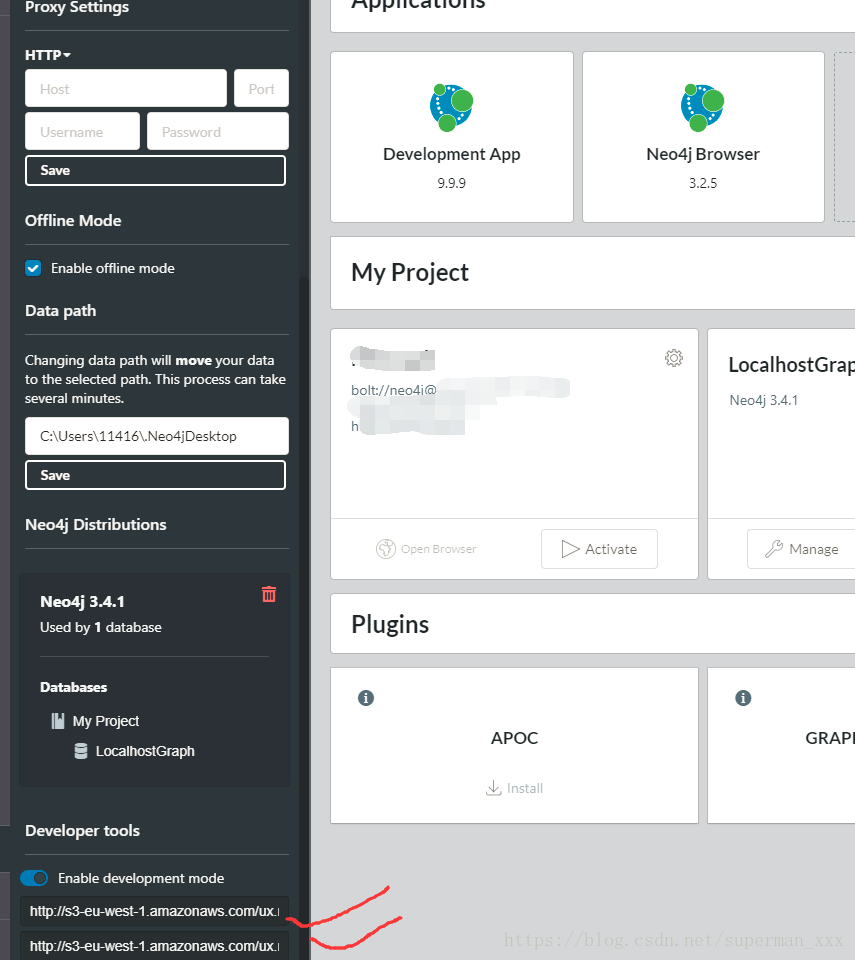855x960 pixels.
Task: Save the proxy settings
Action: tap(156, 170)
